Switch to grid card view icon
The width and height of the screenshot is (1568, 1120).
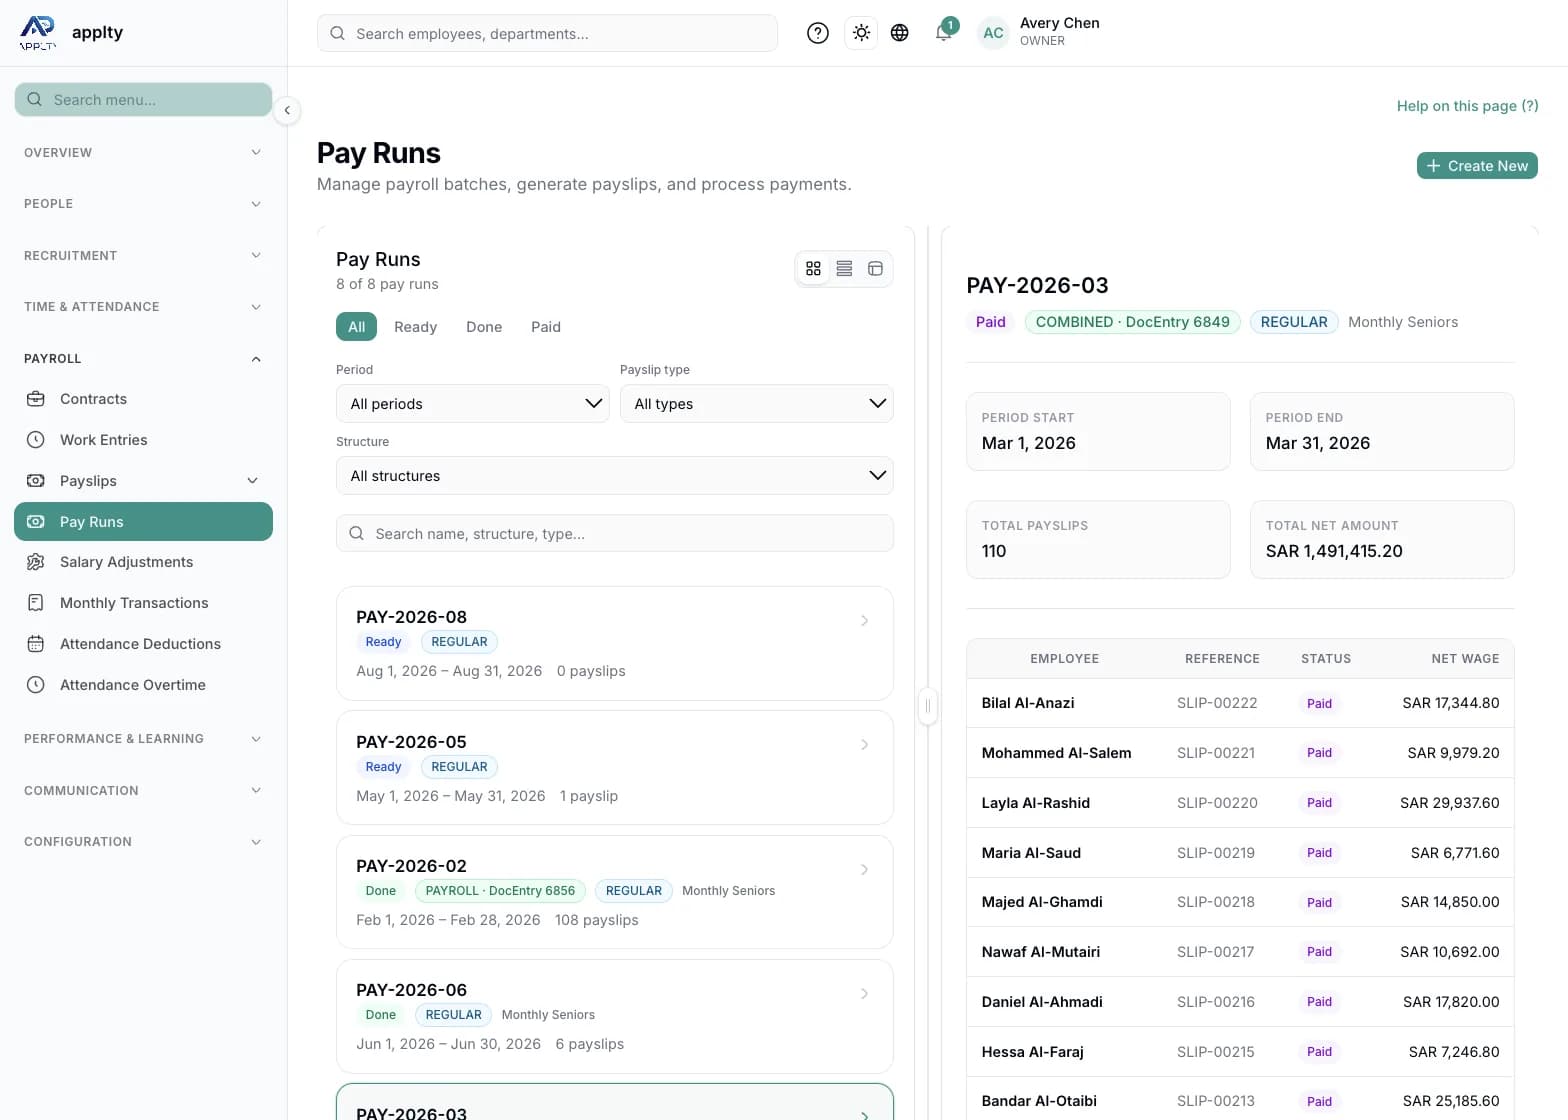click(813, 269)
